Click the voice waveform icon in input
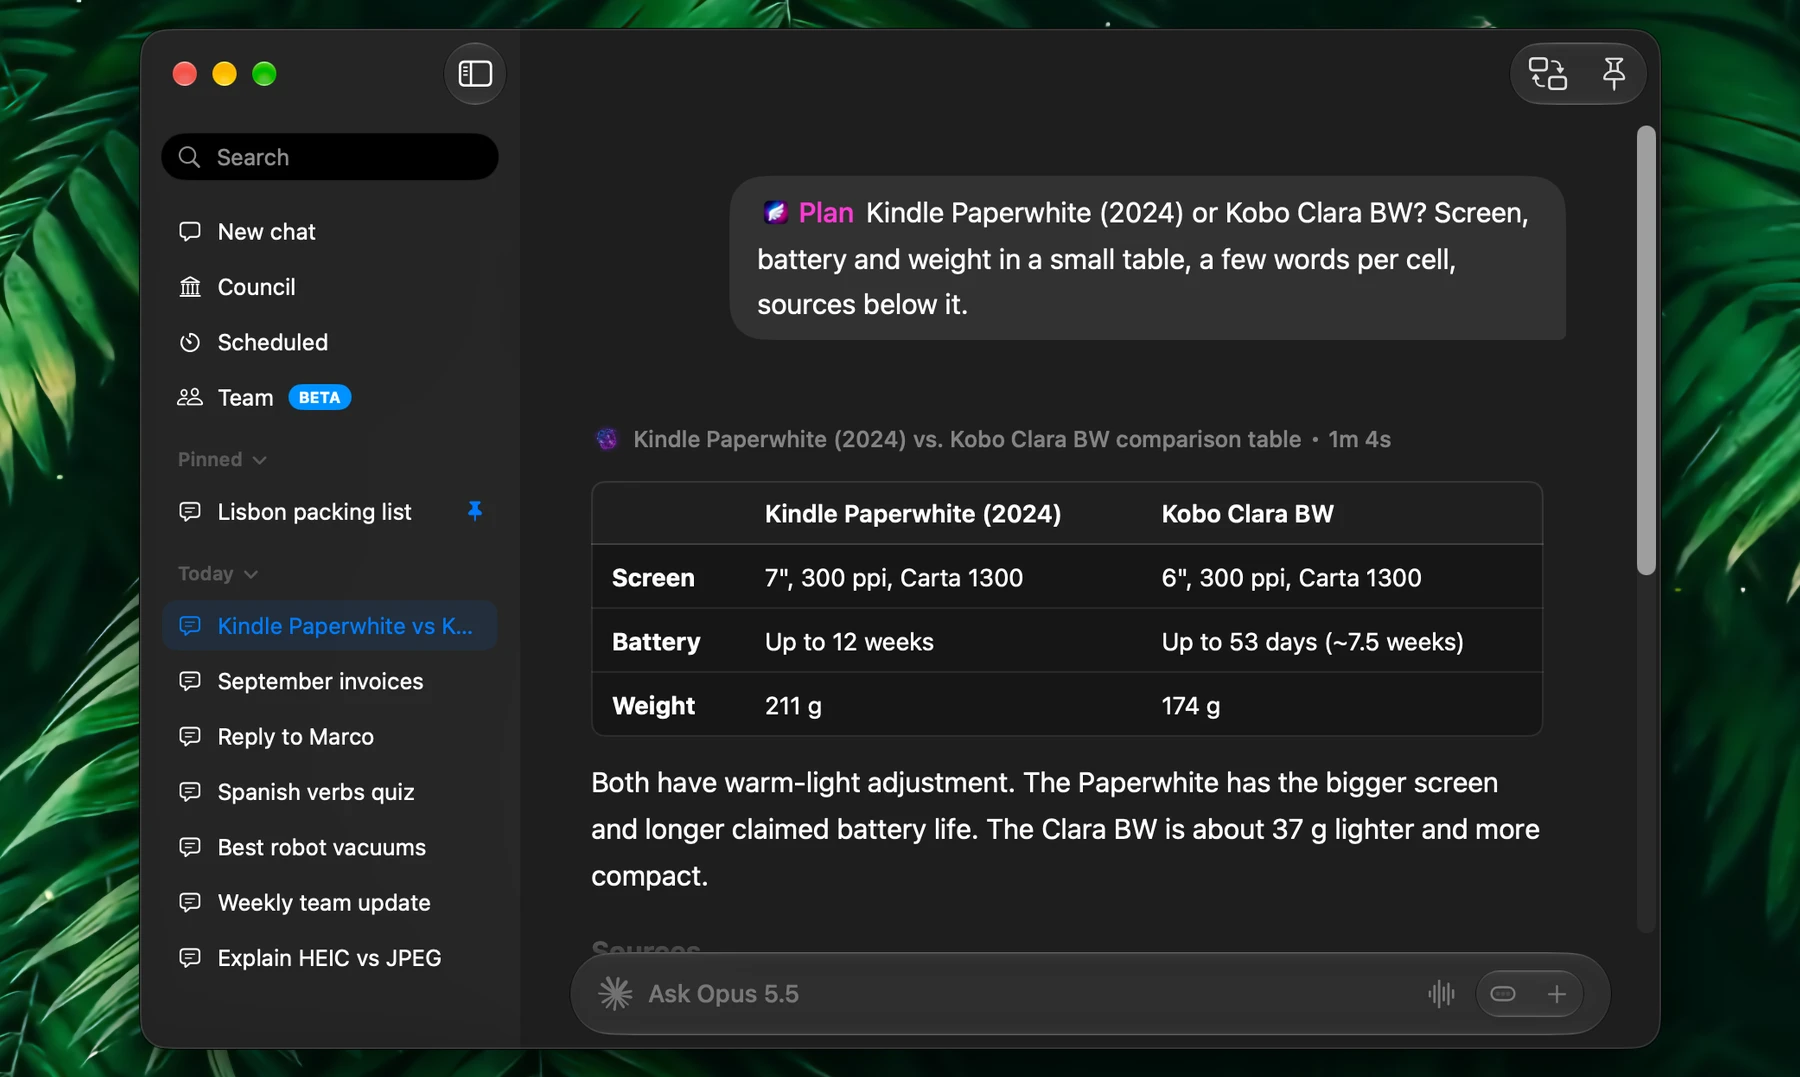Viewport: 1800px width, 1077px height. click(x=1441, y=993)
